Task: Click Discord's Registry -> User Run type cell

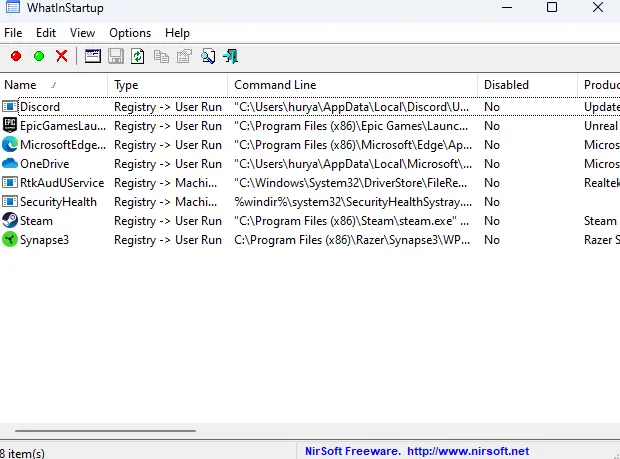Action: [x=168, y=107]
